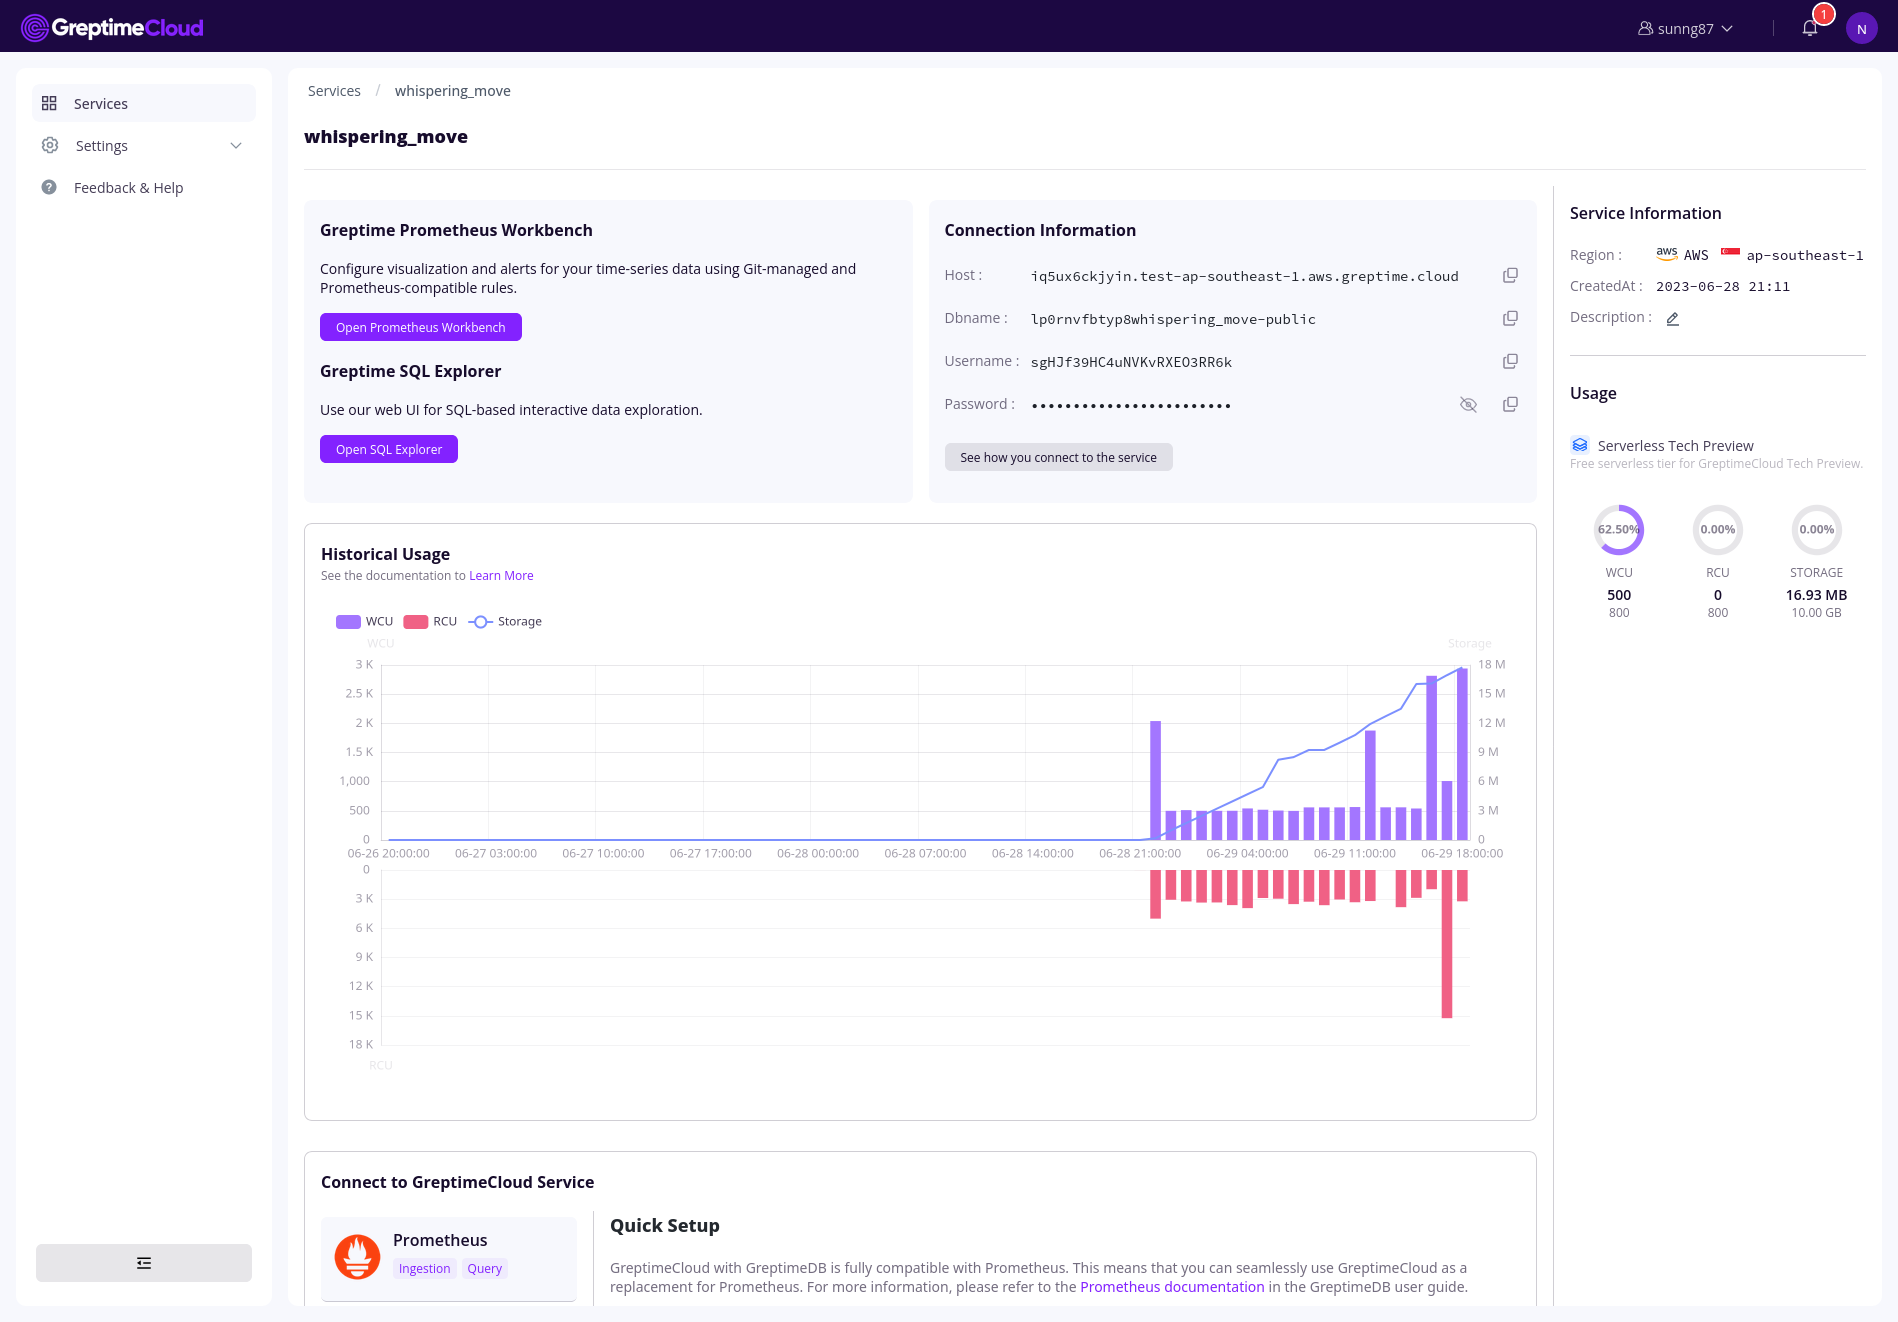This screenshot has width=1898, height=1322.
Task: Click the user avatar icon
Action: [x=1861, y=29]
